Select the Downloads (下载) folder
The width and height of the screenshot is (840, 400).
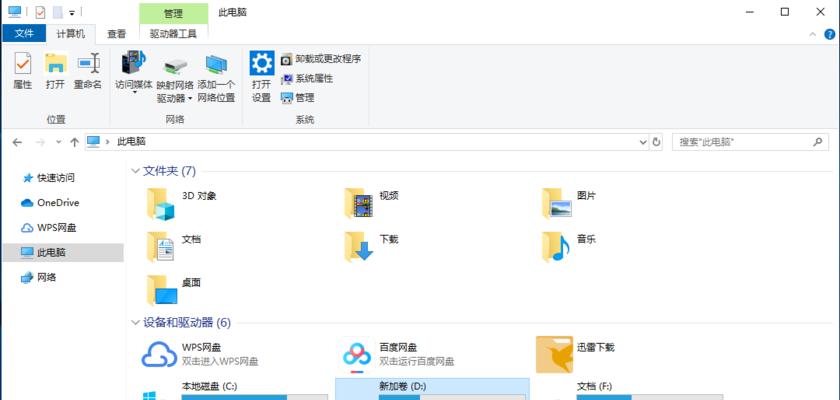tap(372, 247)
